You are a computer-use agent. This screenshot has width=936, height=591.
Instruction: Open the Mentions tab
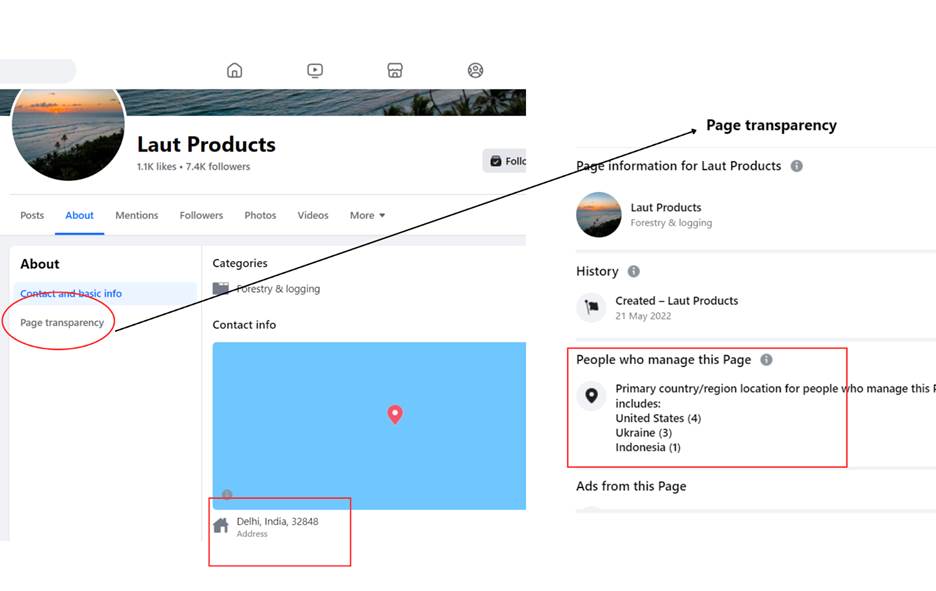coord(136,215)
